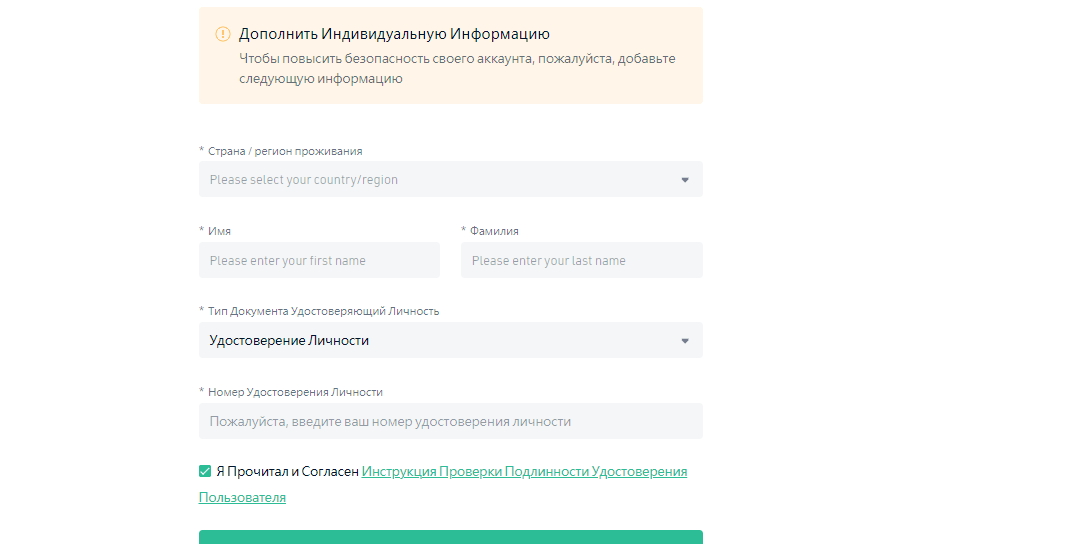Screen dimensions: 1087x544
Task: Click the Тип Документа Удостоверяющий Личность label
Action: 323,311
